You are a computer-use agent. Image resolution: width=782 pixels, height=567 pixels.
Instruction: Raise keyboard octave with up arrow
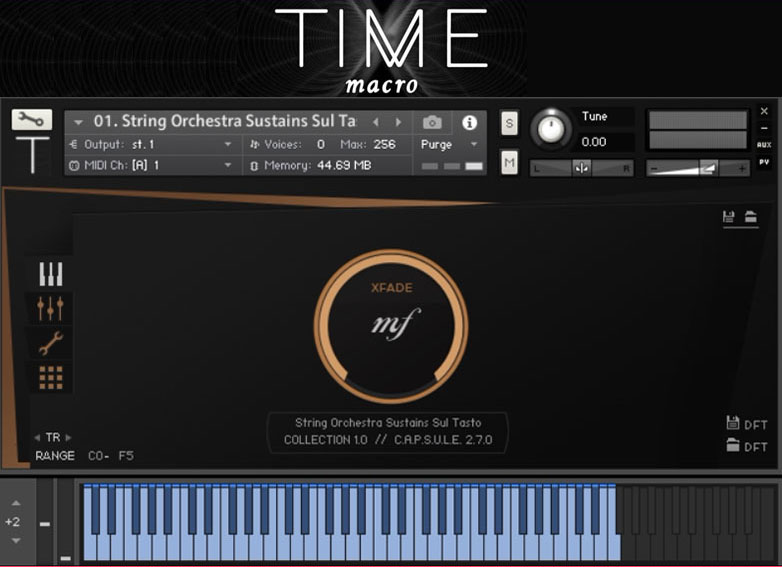pyautogui.click(x=14, y=504)
